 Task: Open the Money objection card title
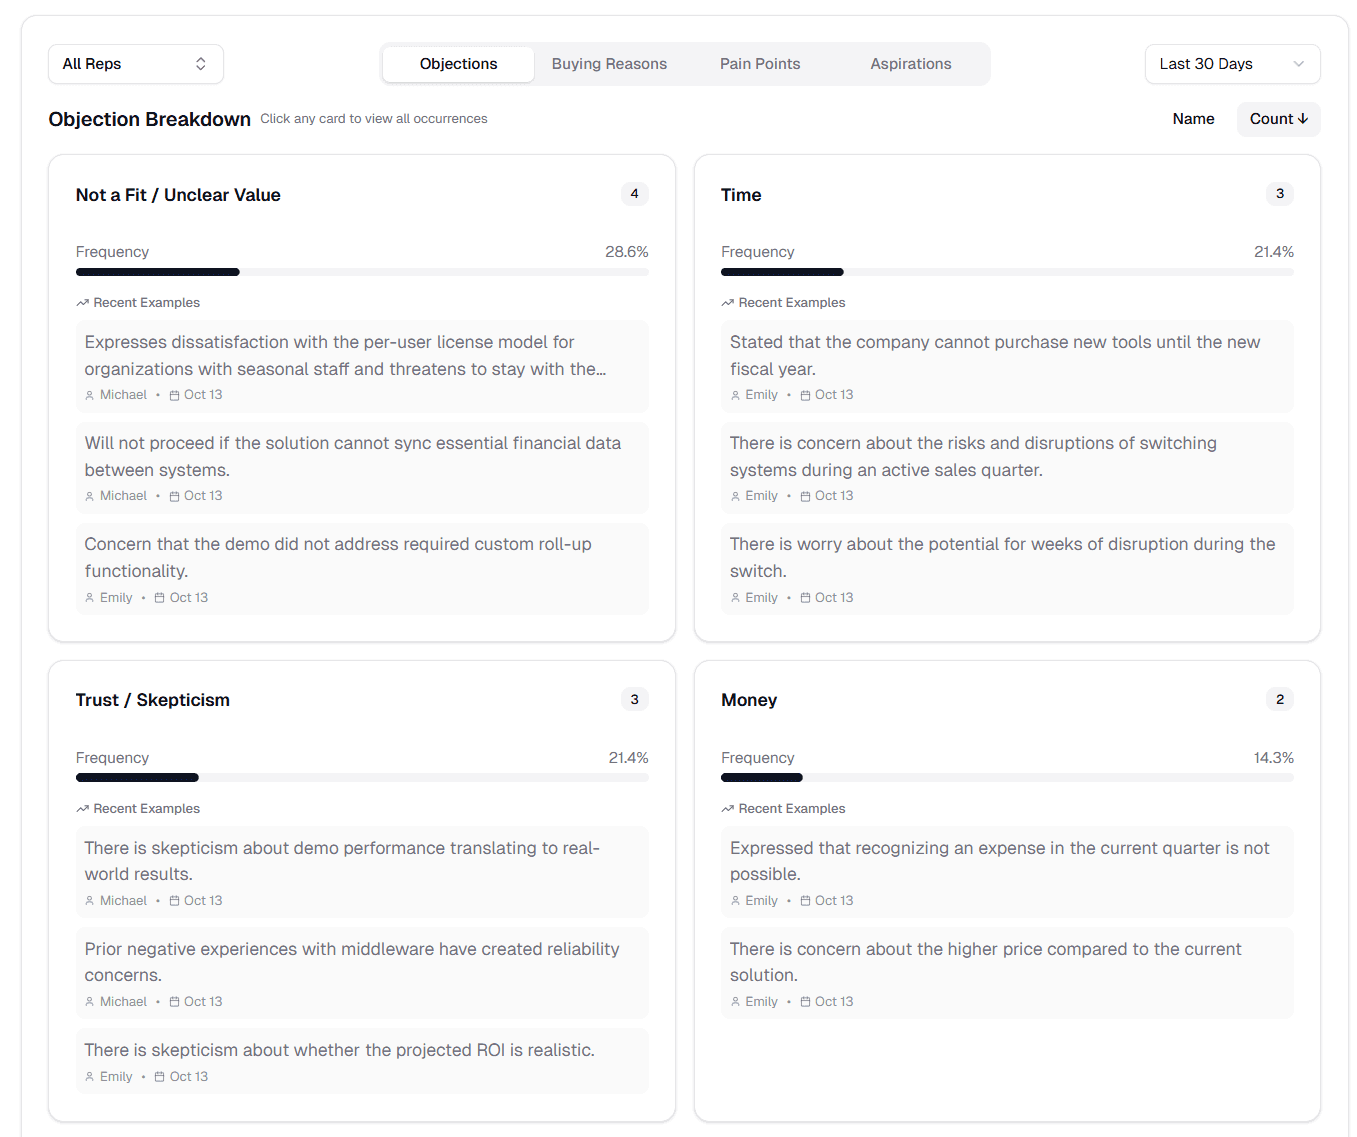749,701
